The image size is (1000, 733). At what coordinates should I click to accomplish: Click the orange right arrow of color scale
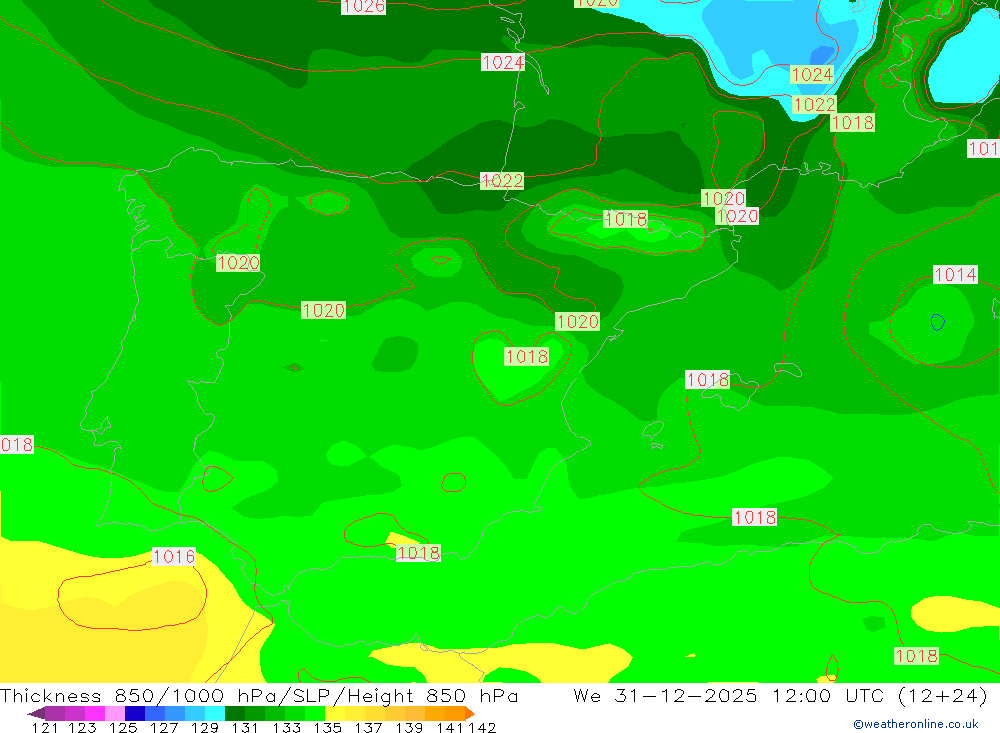click(470, 713)
